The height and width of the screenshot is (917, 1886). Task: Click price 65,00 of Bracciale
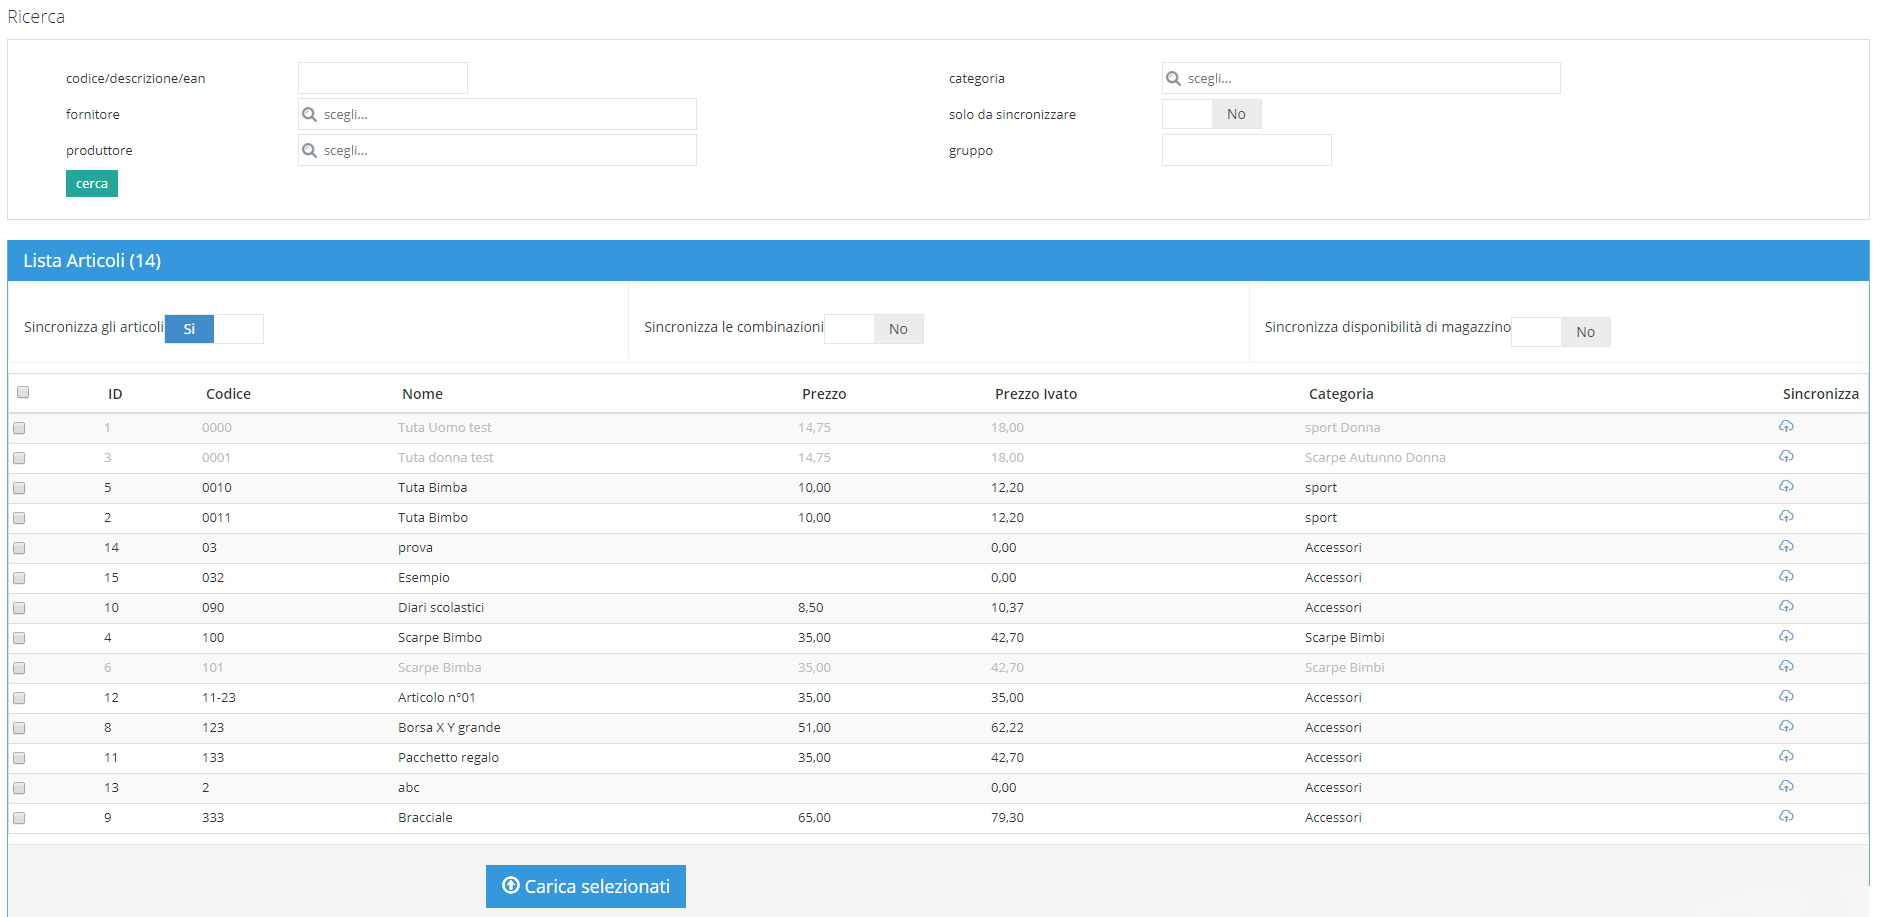click(814, 817)
